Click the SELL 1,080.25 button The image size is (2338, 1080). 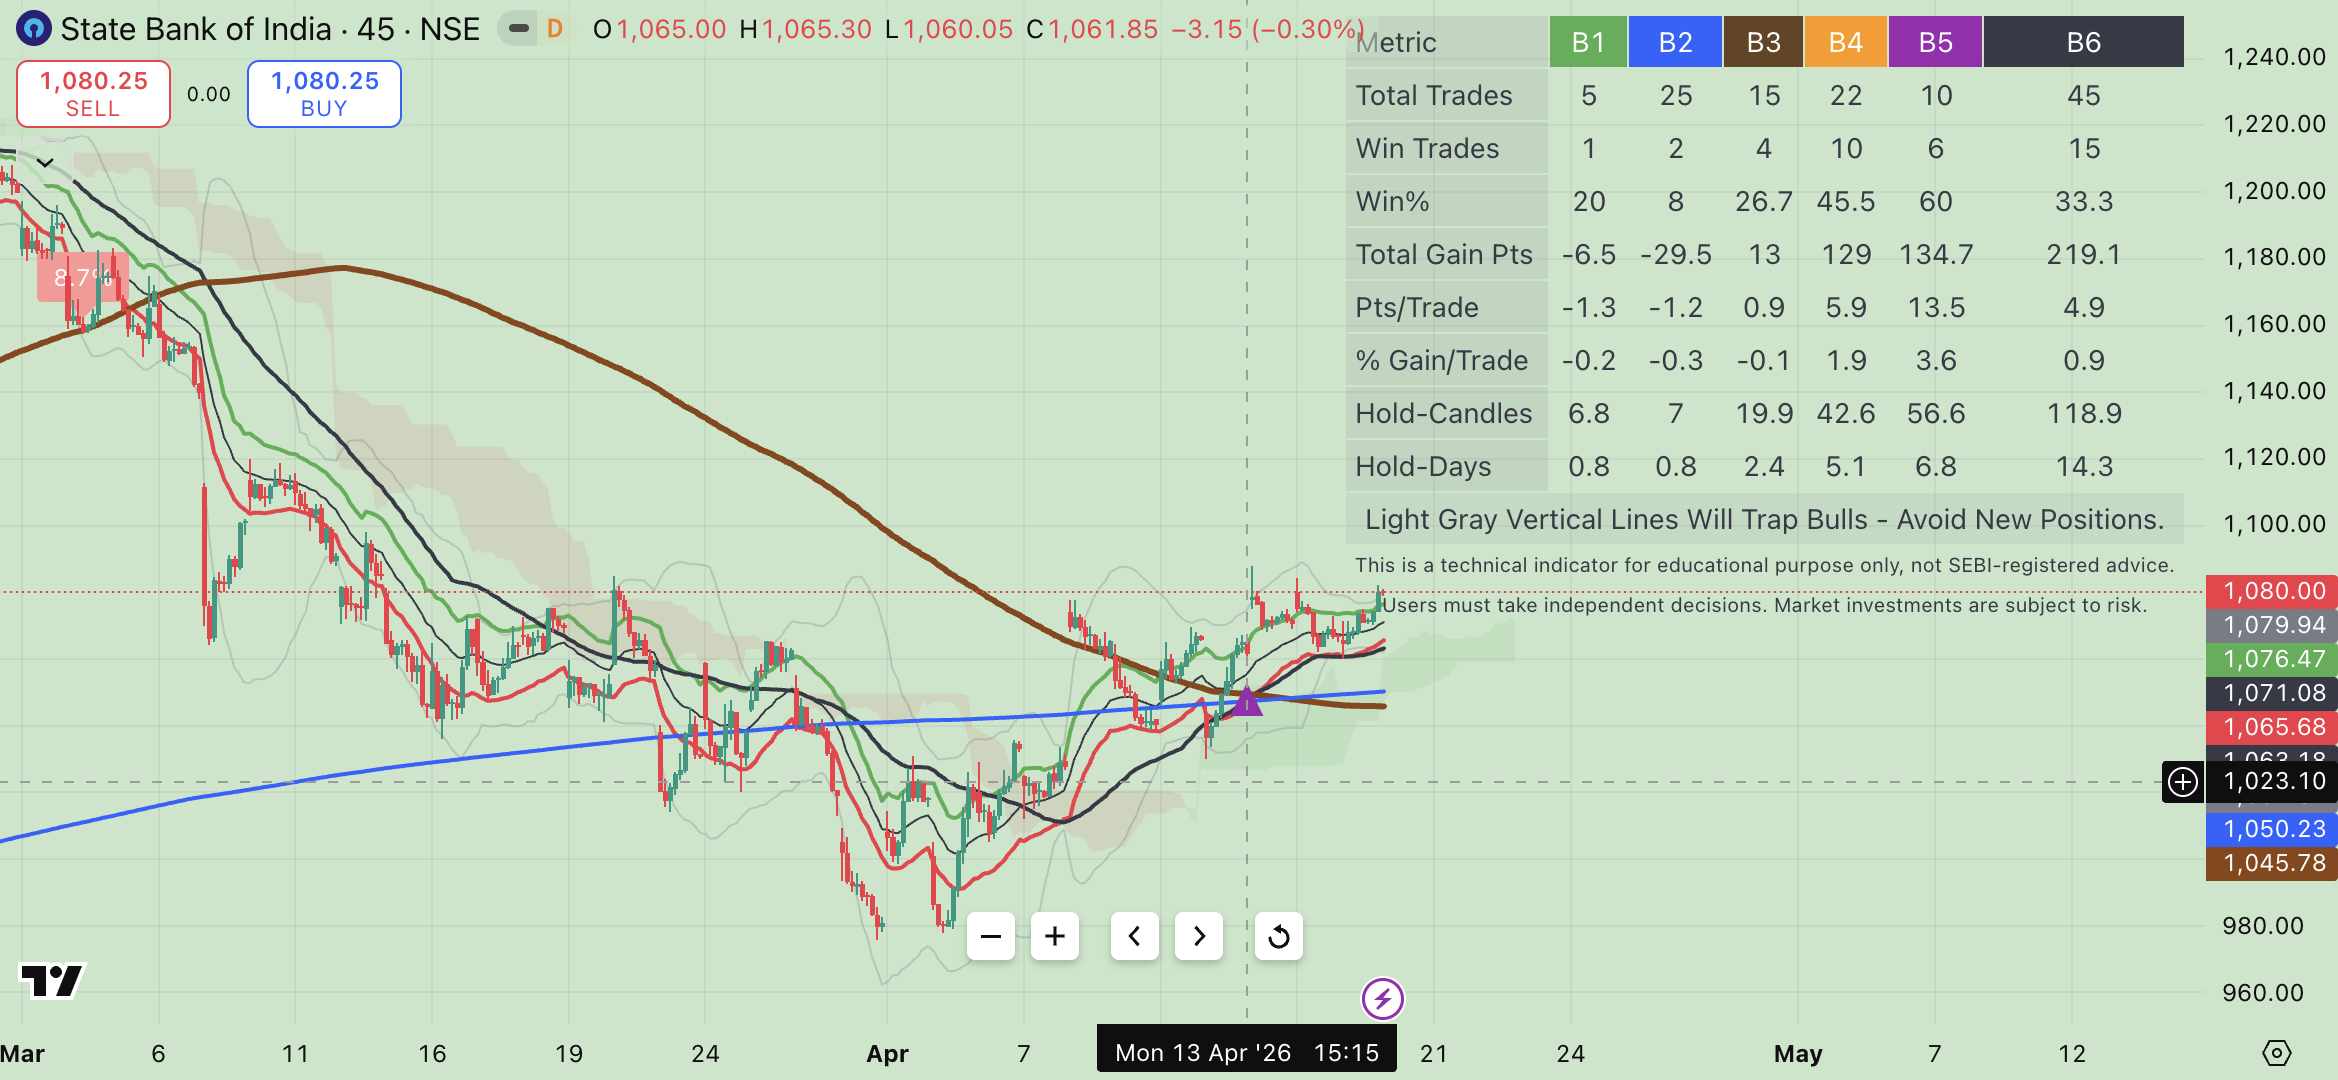[x=94, y=94]
